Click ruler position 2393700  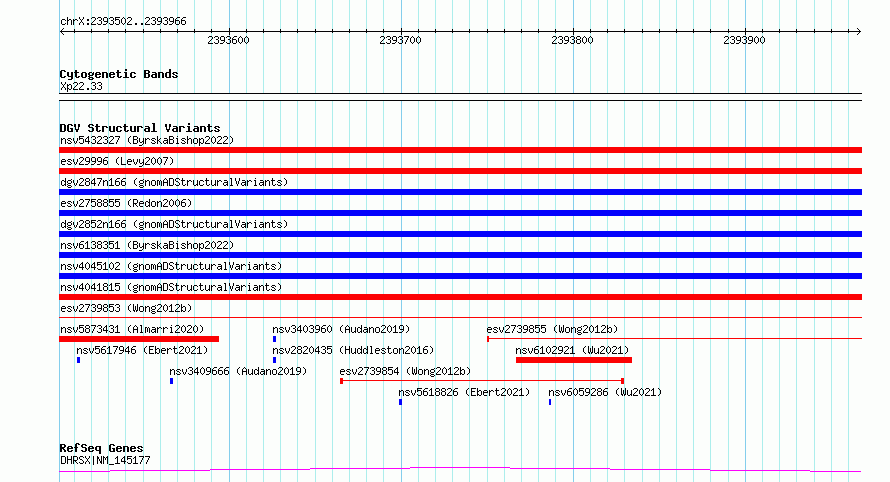(x=400, y=40)
